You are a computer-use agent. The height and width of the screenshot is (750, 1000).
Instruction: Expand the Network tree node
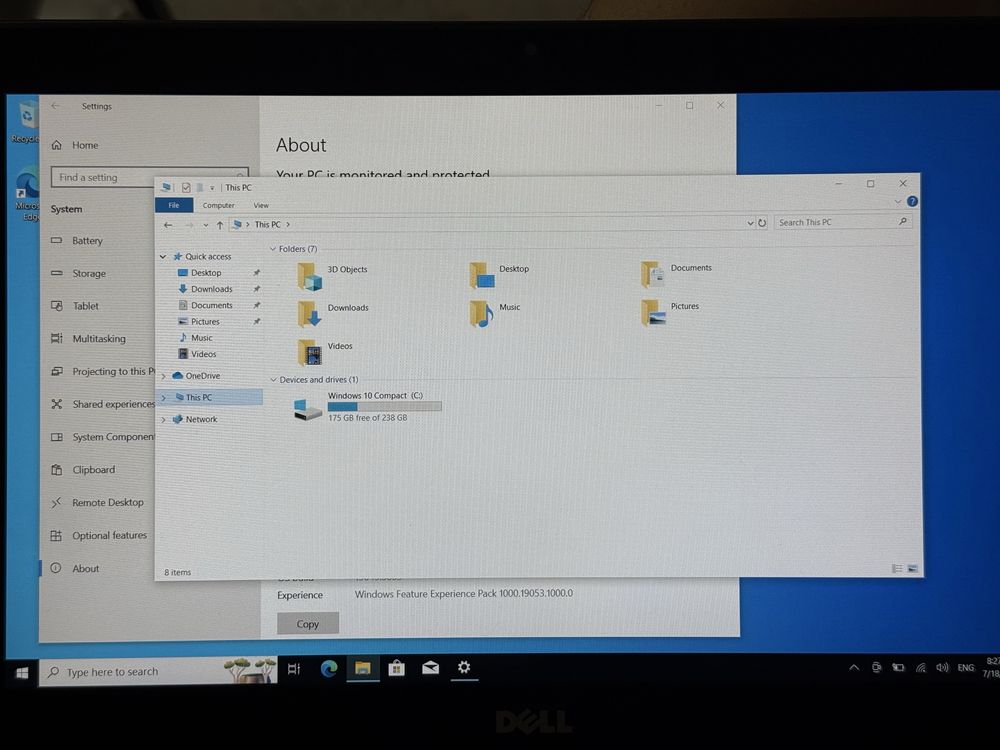pyautogui.click(x=163, y=420)
